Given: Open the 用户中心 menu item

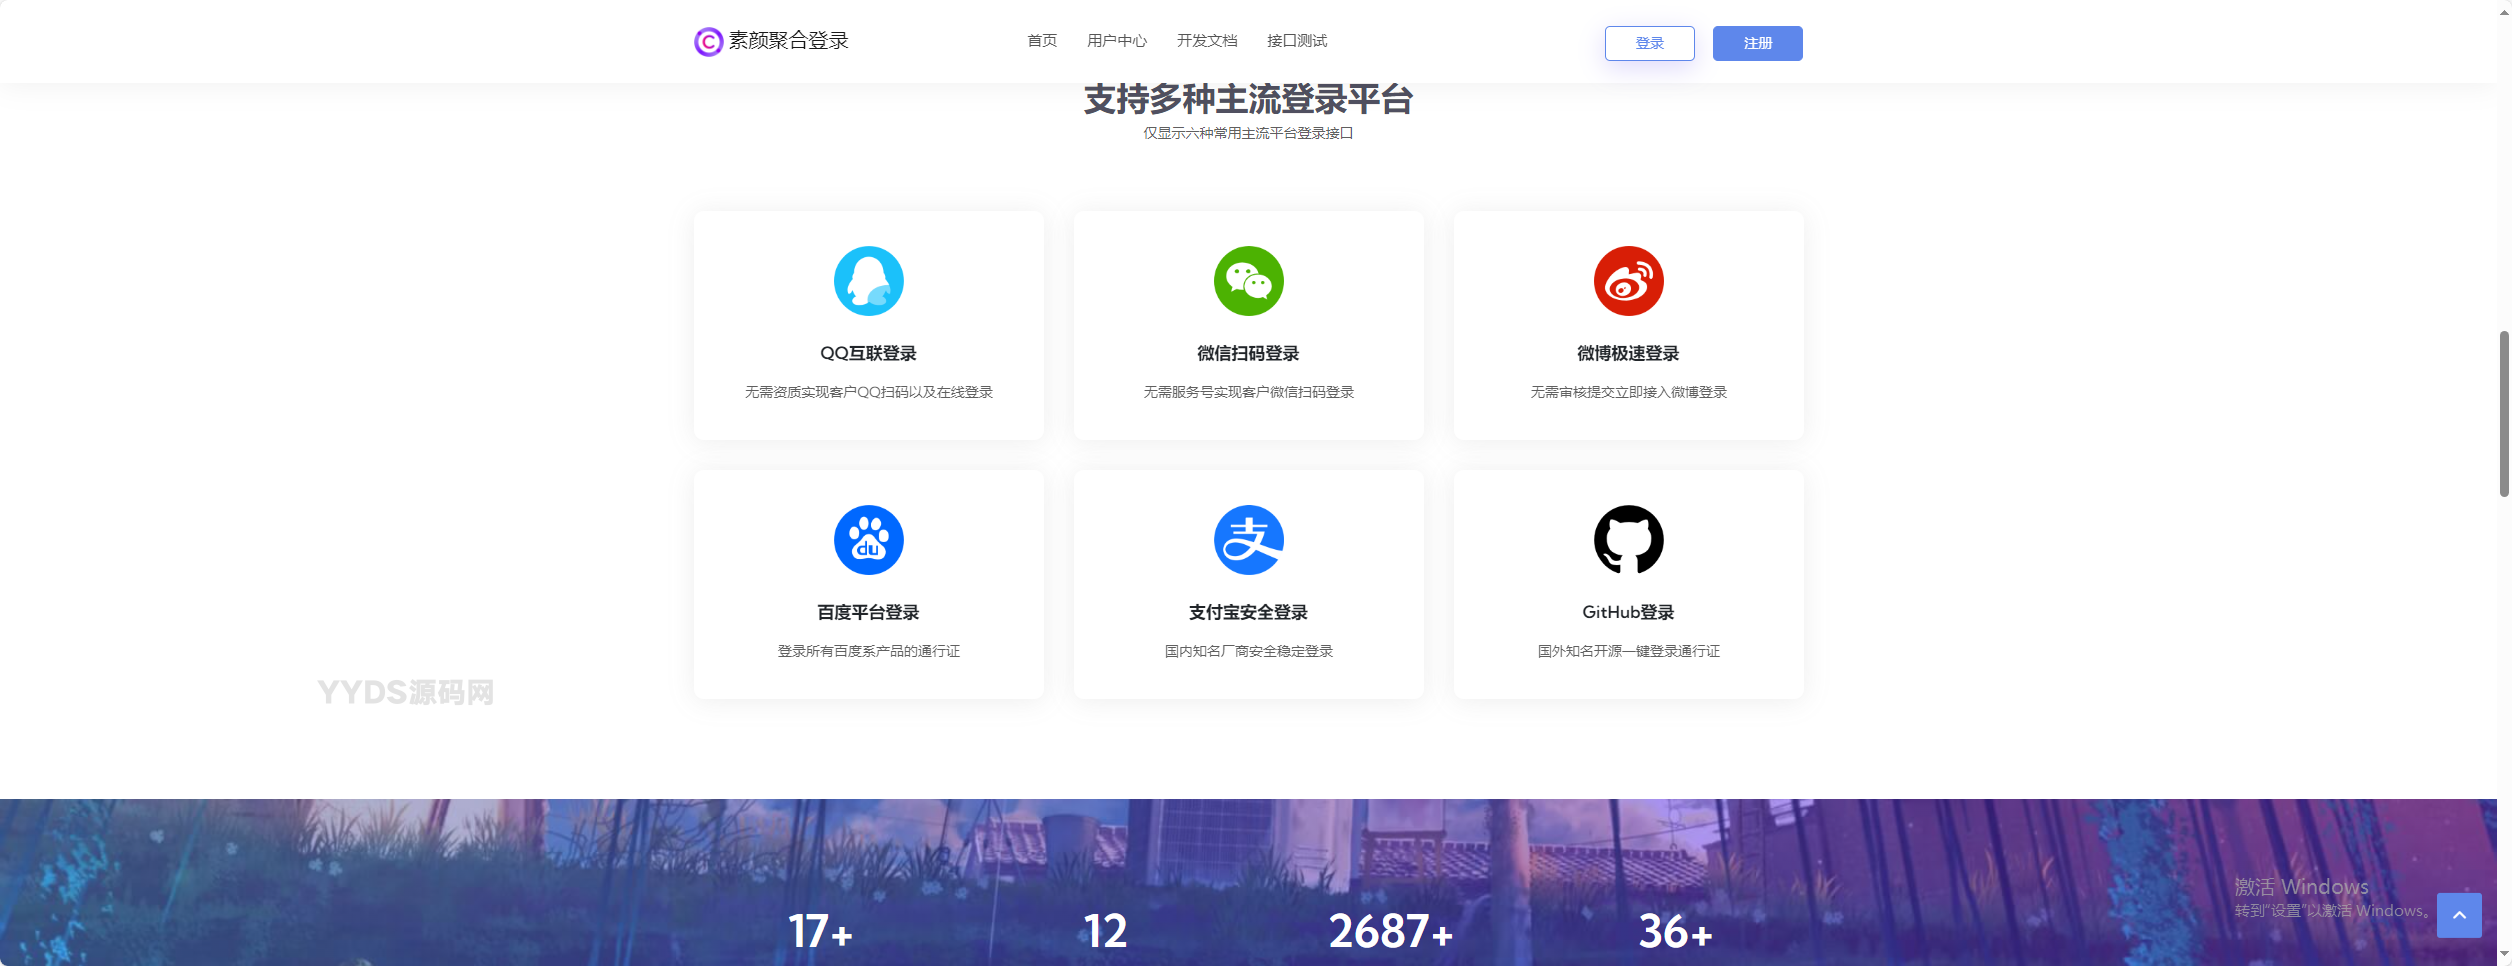Looking at the screenshot, I should pos(1117,41).
